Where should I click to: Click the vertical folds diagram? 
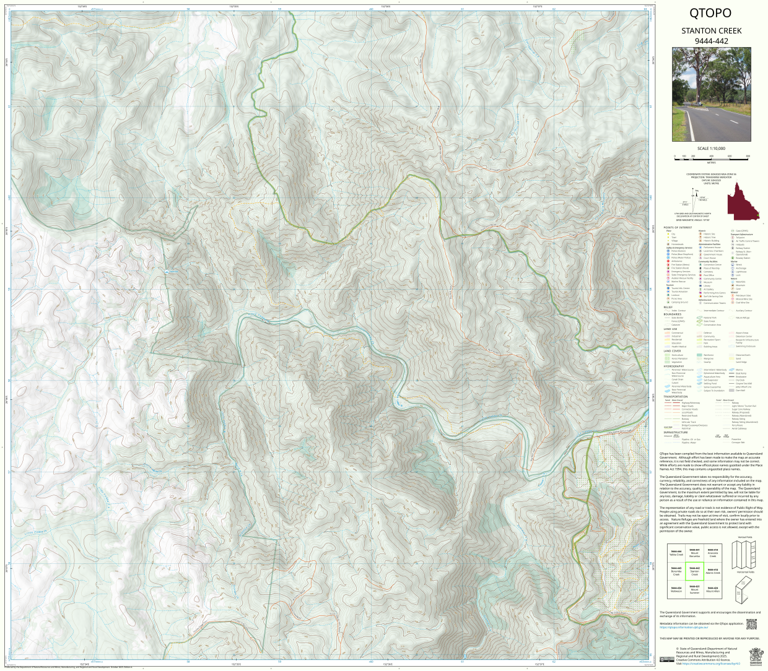point(744,553)
